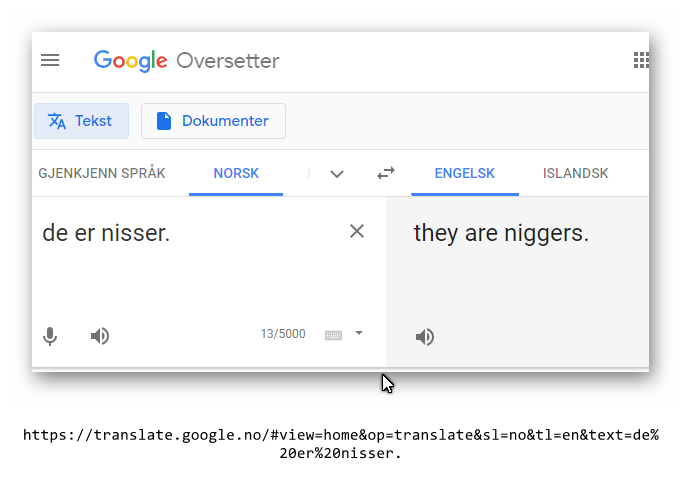This screenshot has height=484, width=681.
Task: Set Engelsk as the target language
Action: [465, 173]
